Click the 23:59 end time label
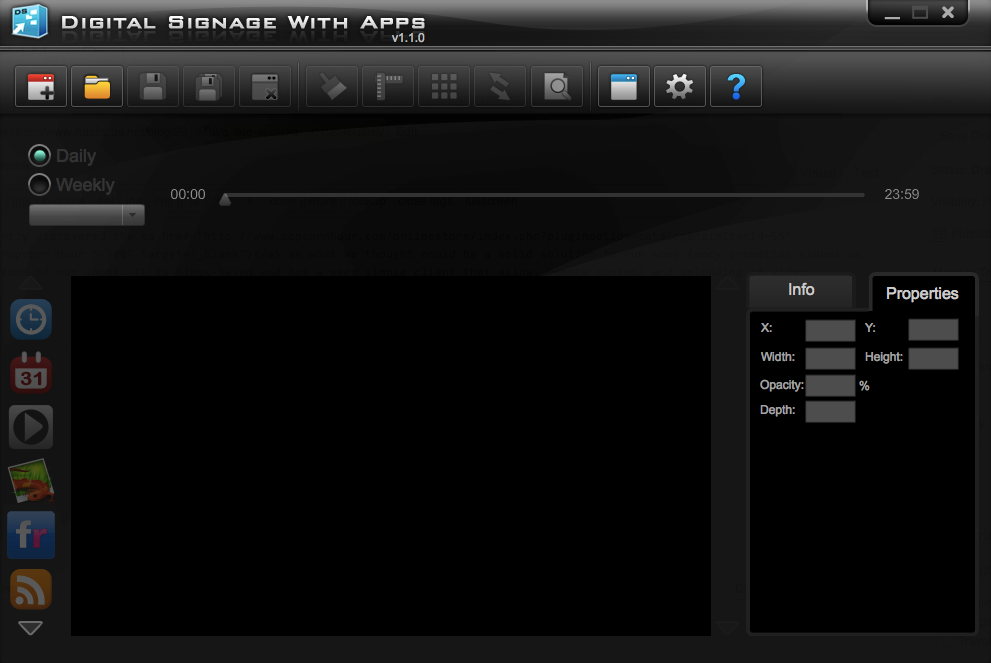Image resolution: width=991 pixels, height=663 pixels. coord(902,195)
